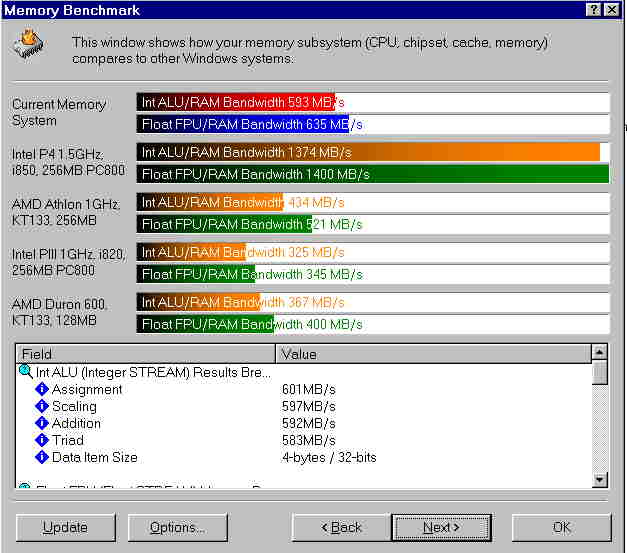Click the Field column header

point(146,354)
